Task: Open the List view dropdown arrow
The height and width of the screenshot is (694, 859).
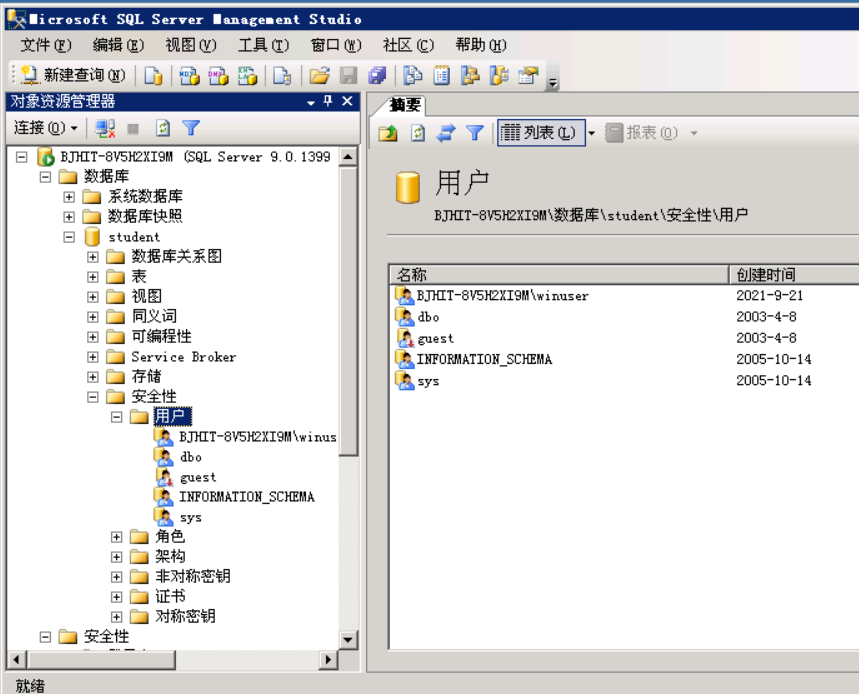Action: (x=591, y=133)
